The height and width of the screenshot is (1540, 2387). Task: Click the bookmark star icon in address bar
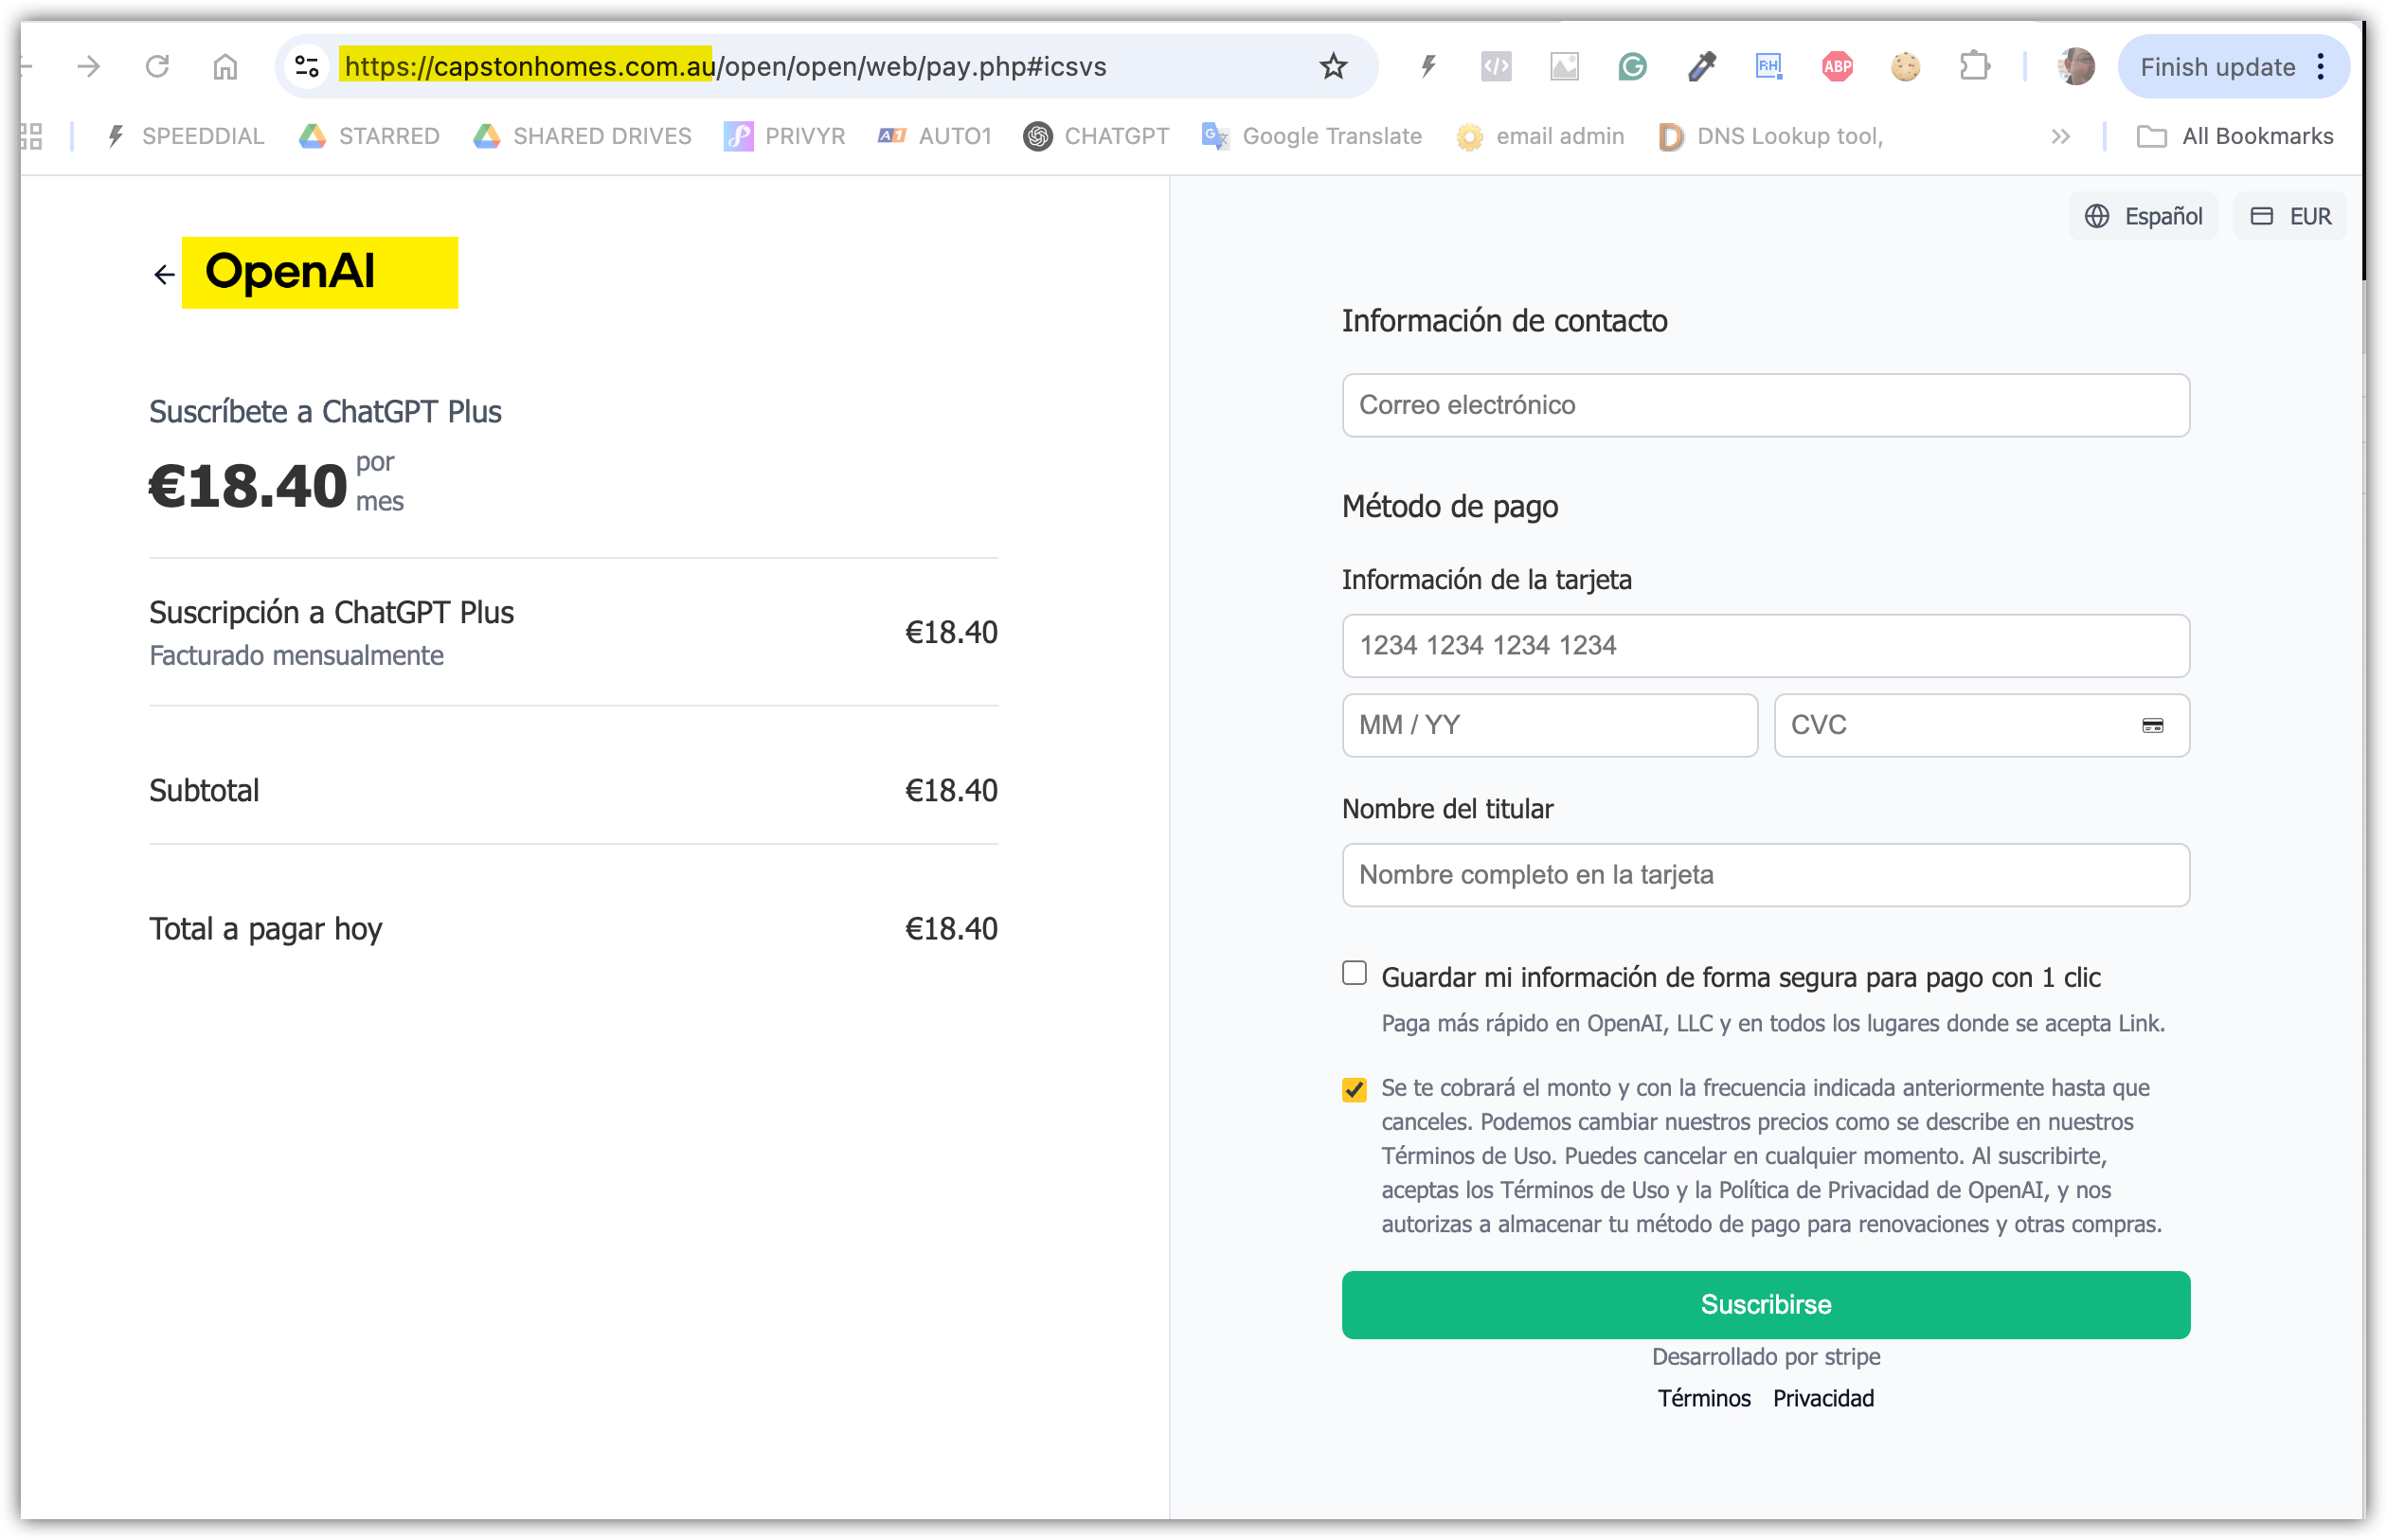1333,67
